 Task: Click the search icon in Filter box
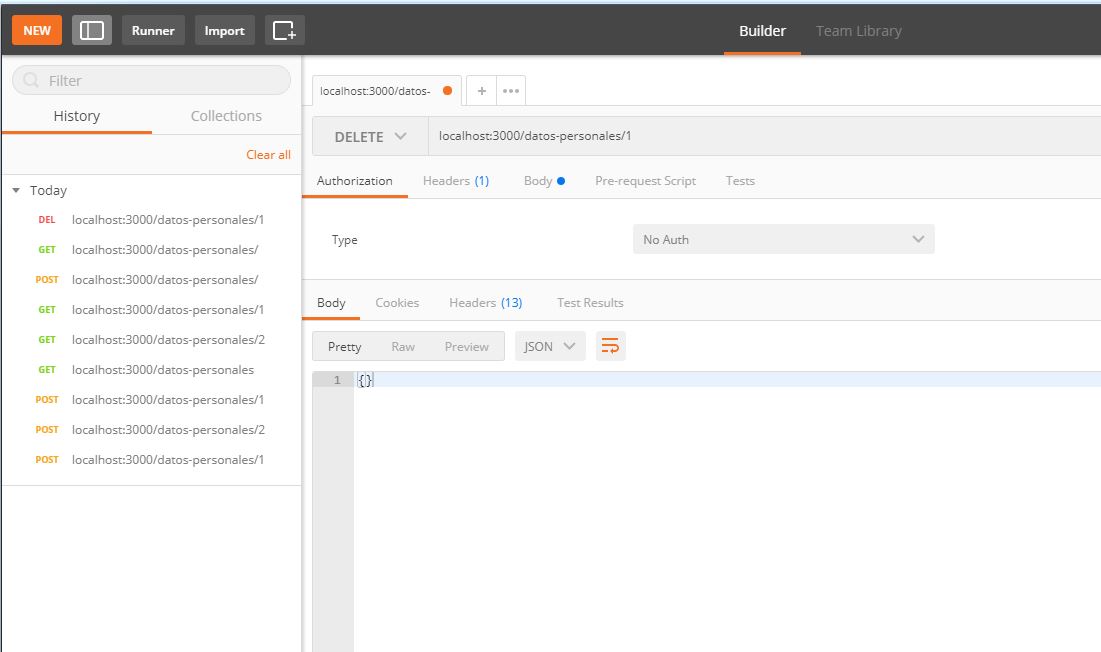[x=31, y=81]
